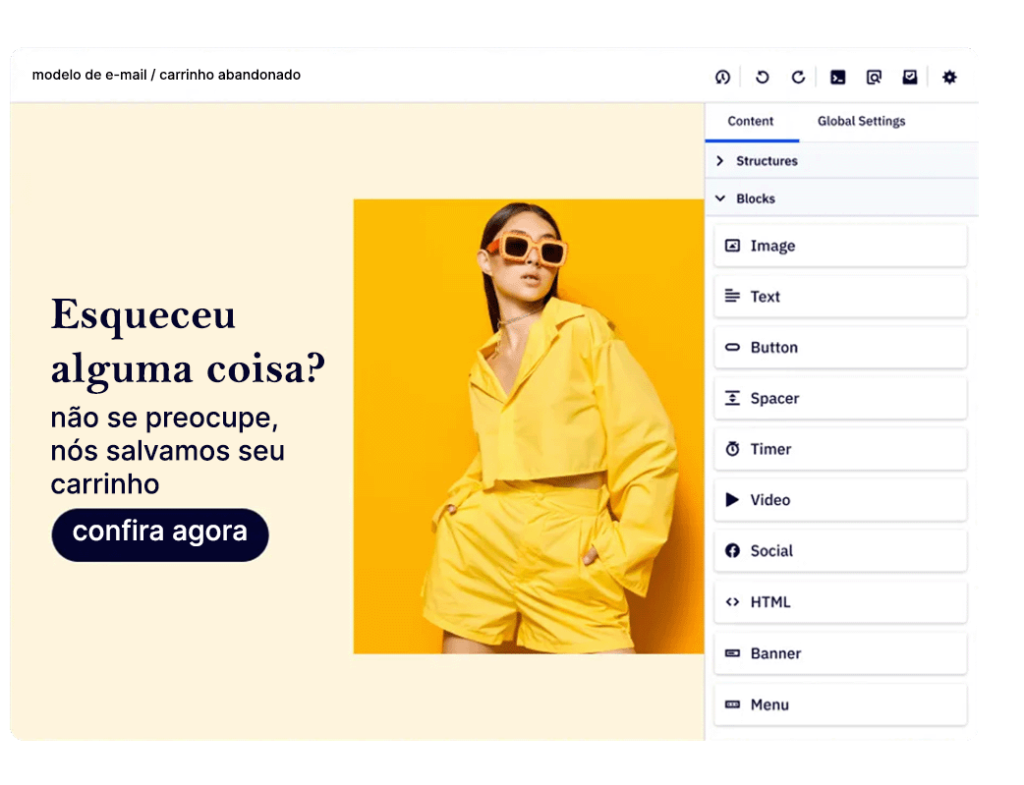Open the version history clock icon
The height and width of the screenshot is (785, 1024).
coord(722,77)
